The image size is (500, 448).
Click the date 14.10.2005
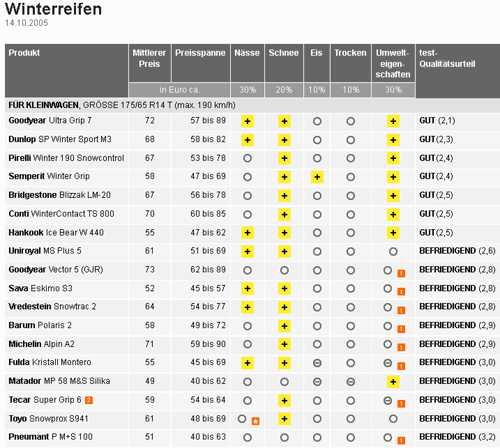tap(27, 23)
